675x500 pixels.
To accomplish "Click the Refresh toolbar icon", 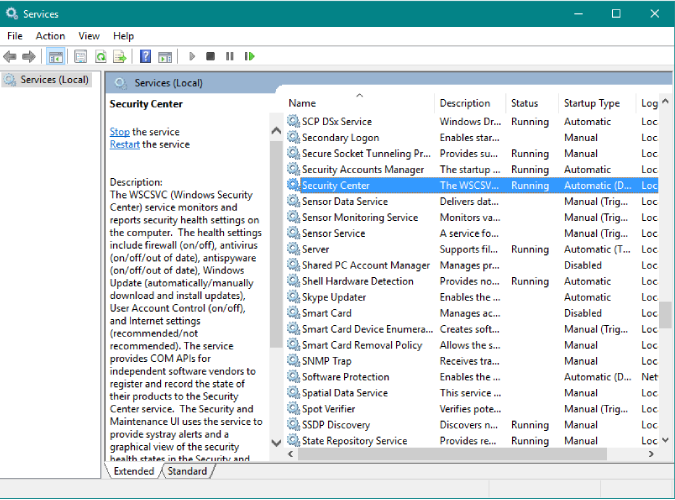I will 101,56.
